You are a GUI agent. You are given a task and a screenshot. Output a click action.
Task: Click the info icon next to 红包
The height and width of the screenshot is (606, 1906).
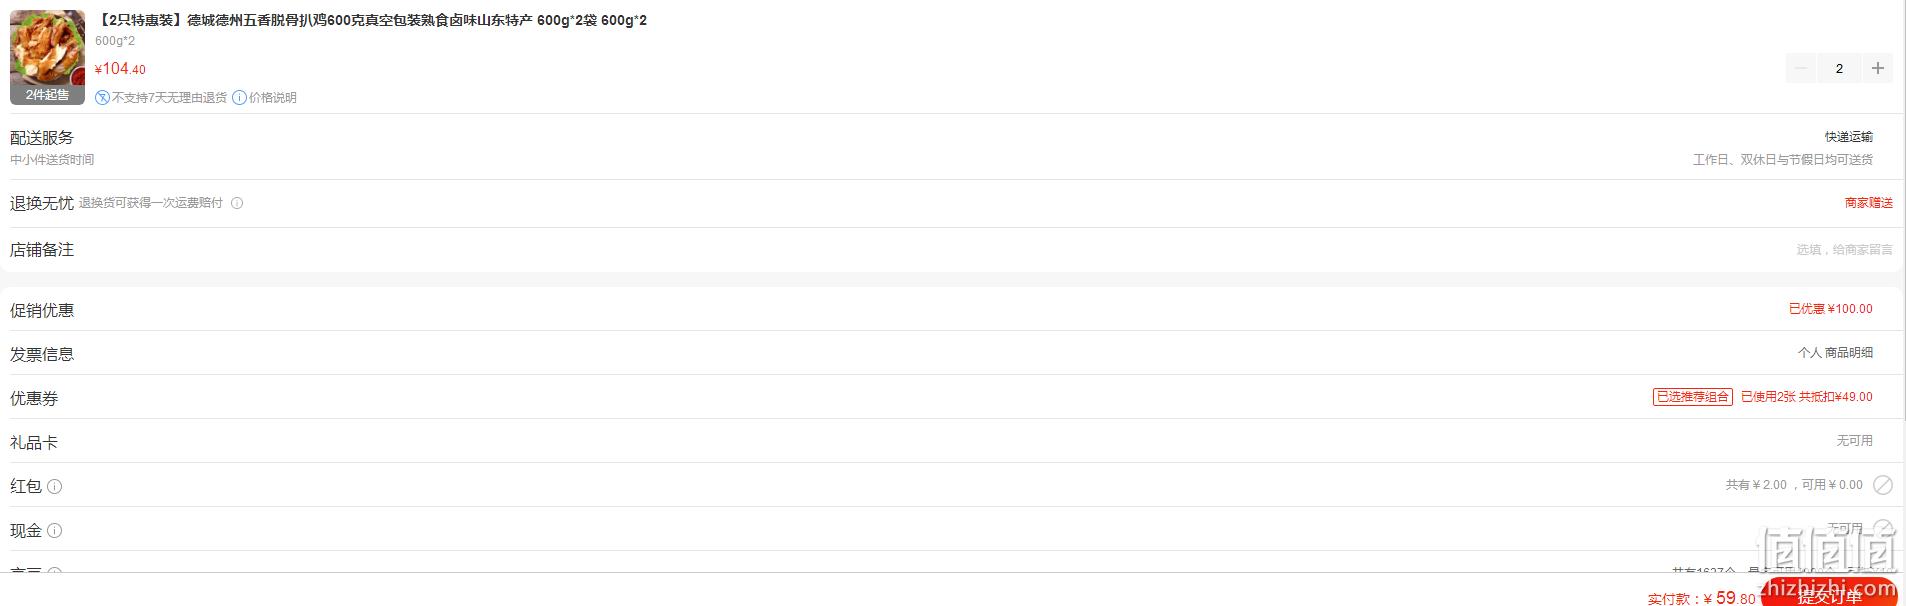pos(55,486)
